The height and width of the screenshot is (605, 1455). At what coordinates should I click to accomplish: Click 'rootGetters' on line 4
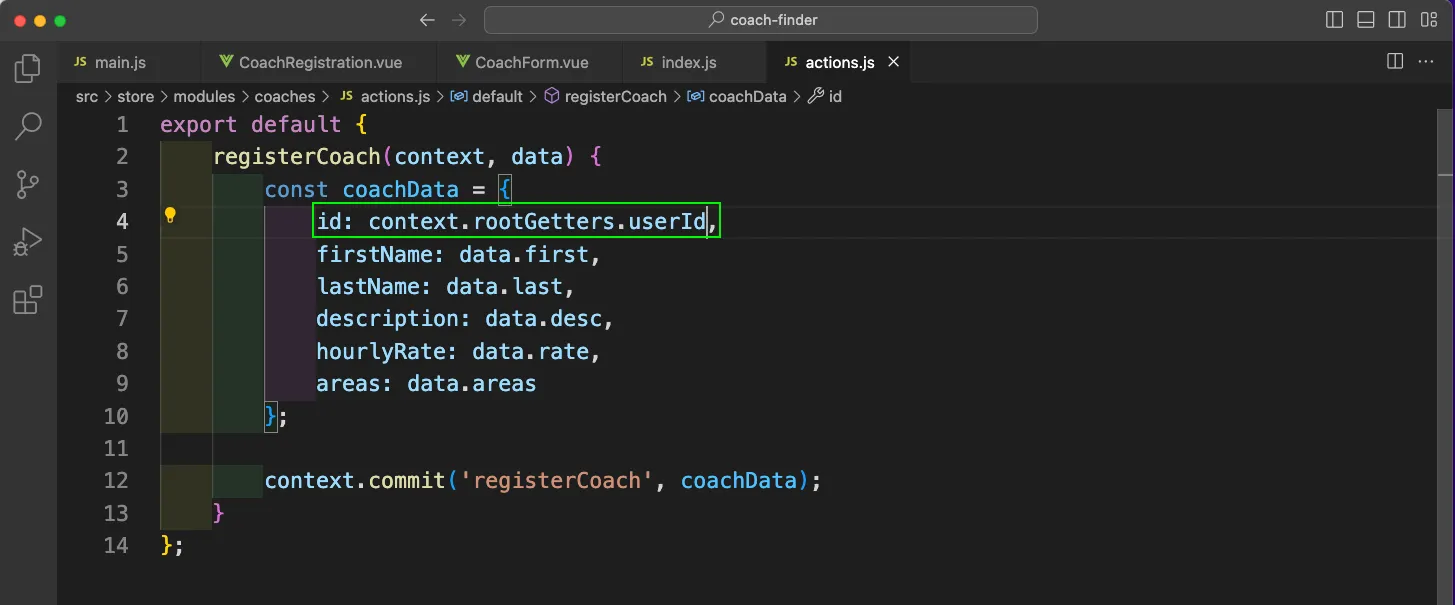[x=544, y=222]
